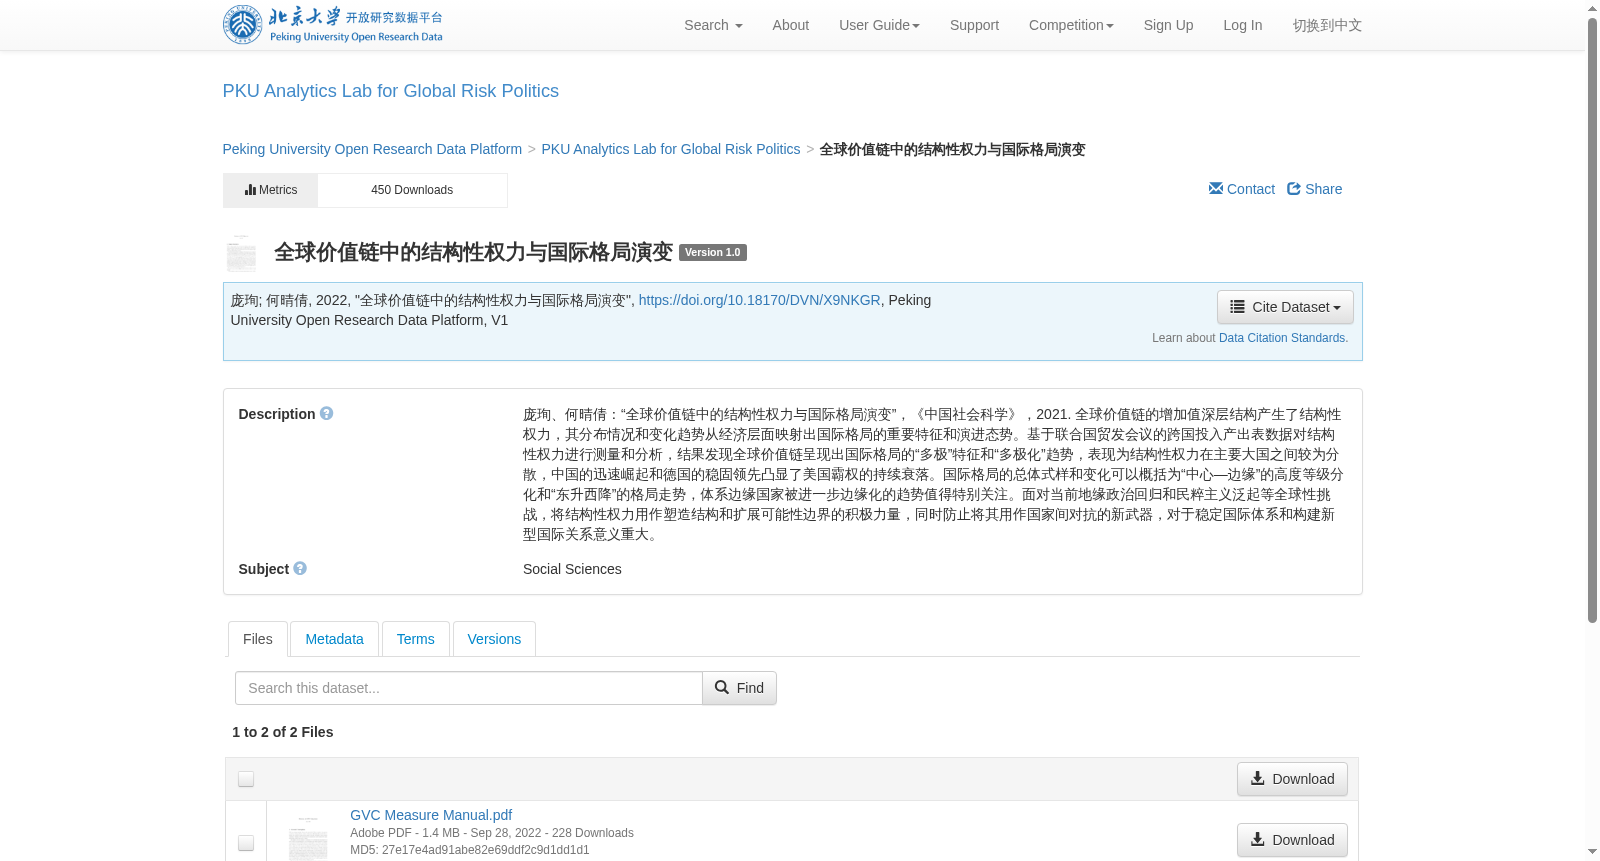1600x861 pixels.
Task: Click the Subject help question icon
Action: point(300,568)
